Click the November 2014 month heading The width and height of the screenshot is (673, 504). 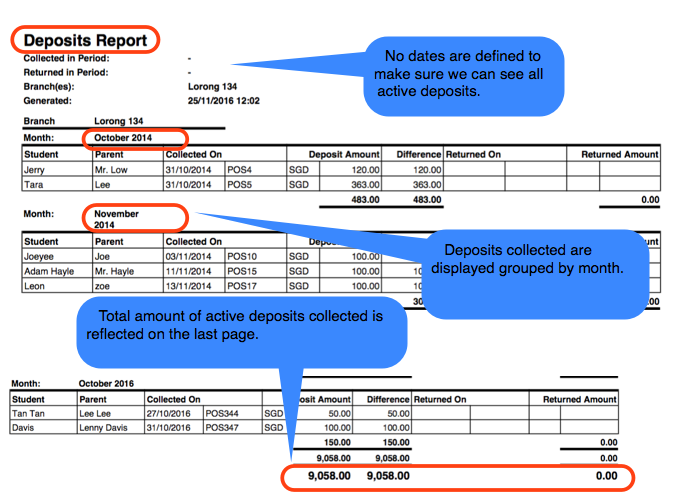pyautogui.click(x=116, y=219)
